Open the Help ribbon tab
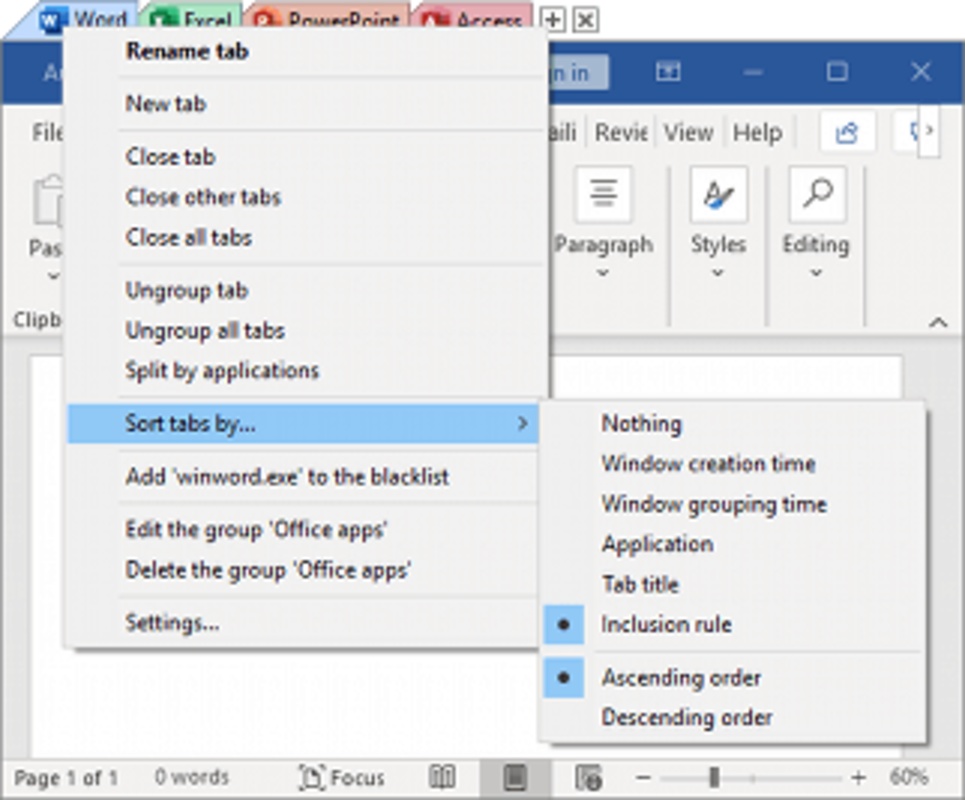The image size is (965, 800). pyautogui.click(x=758, y=132)
